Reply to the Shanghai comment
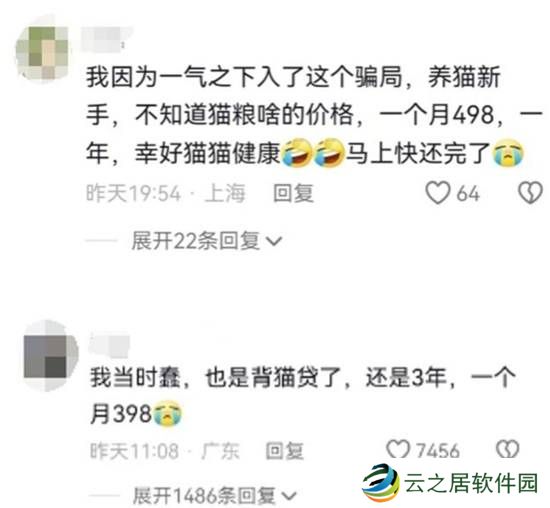This screenshot has height=508, width=550. [x=293, y=193]
